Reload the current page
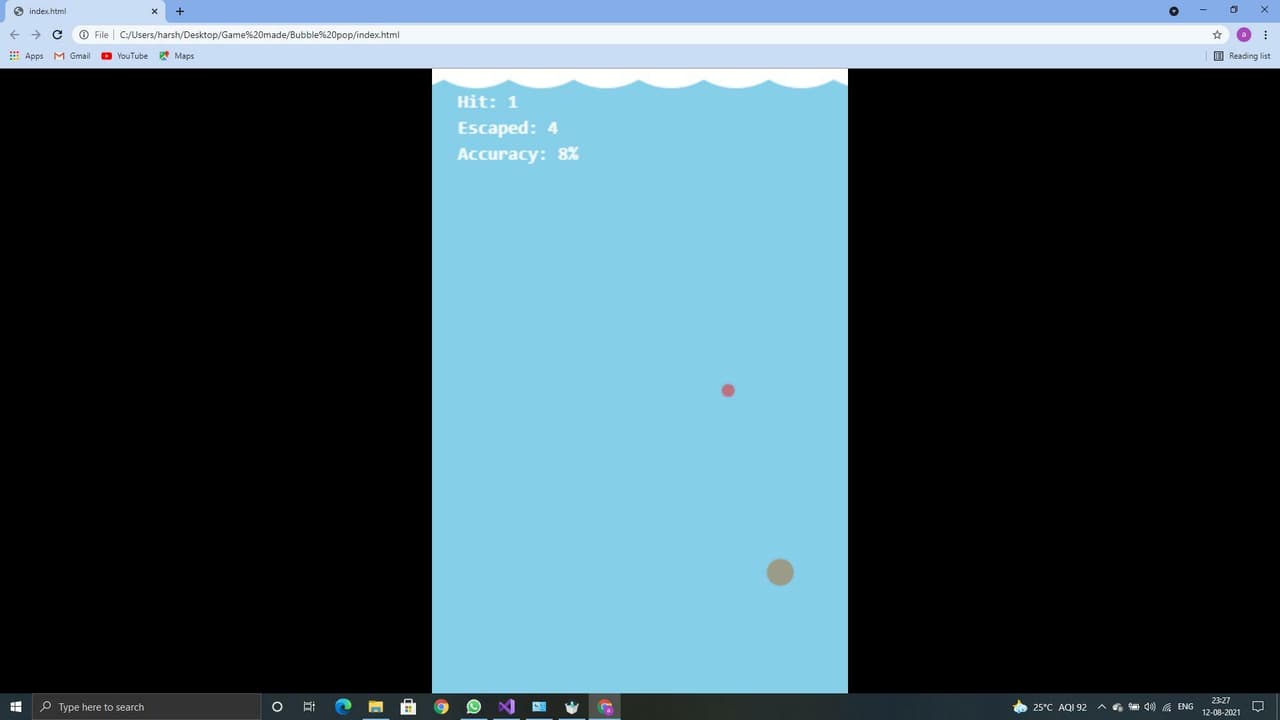Viewport: 1280px width, 720px height. point(57,34)
